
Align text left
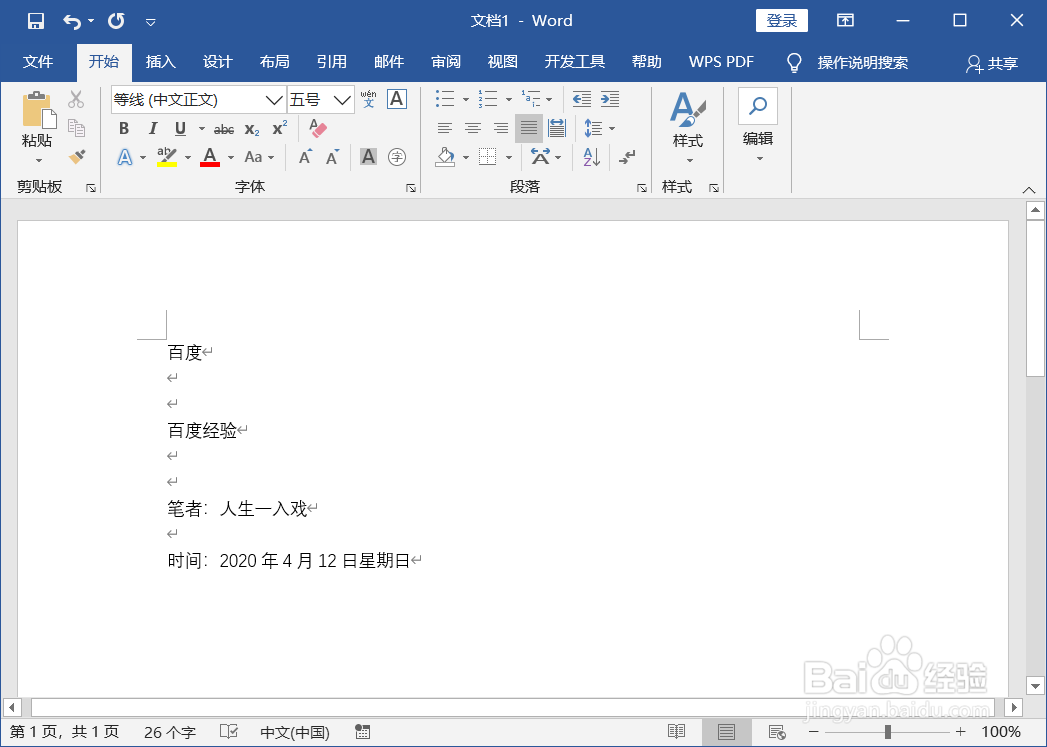444,128
